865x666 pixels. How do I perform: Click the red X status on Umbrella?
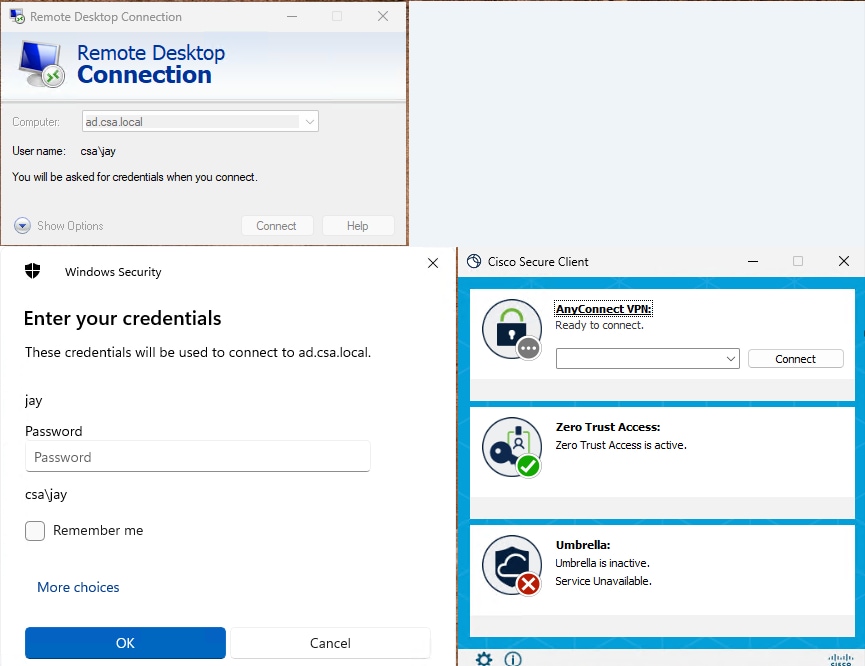[528, 584]
